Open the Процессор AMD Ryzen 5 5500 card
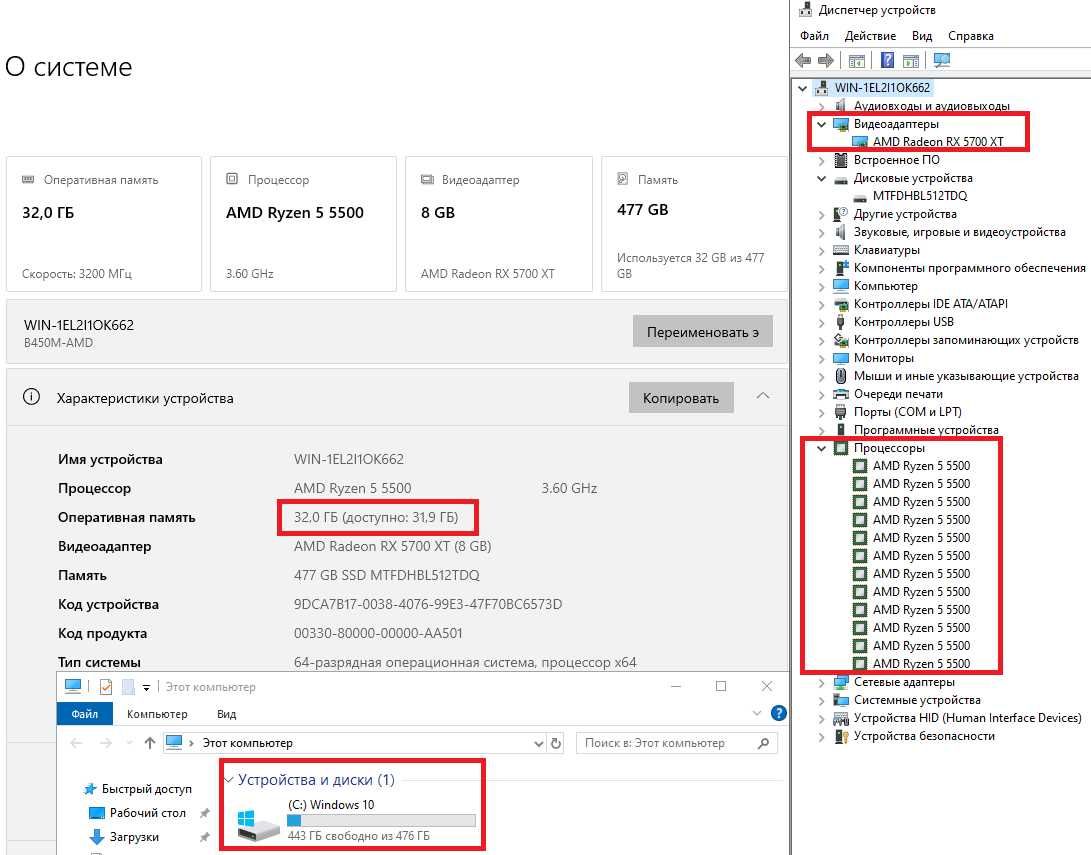 [x=303, y=224]
